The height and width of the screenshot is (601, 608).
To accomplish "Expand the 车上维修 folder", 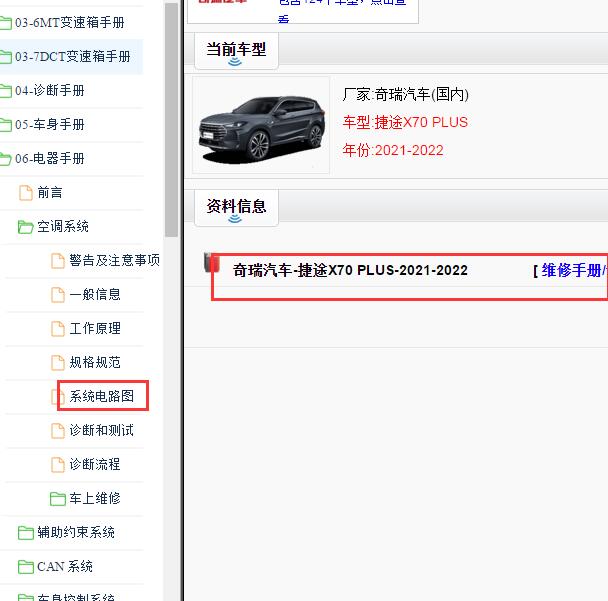I will [x=95, y=498].
